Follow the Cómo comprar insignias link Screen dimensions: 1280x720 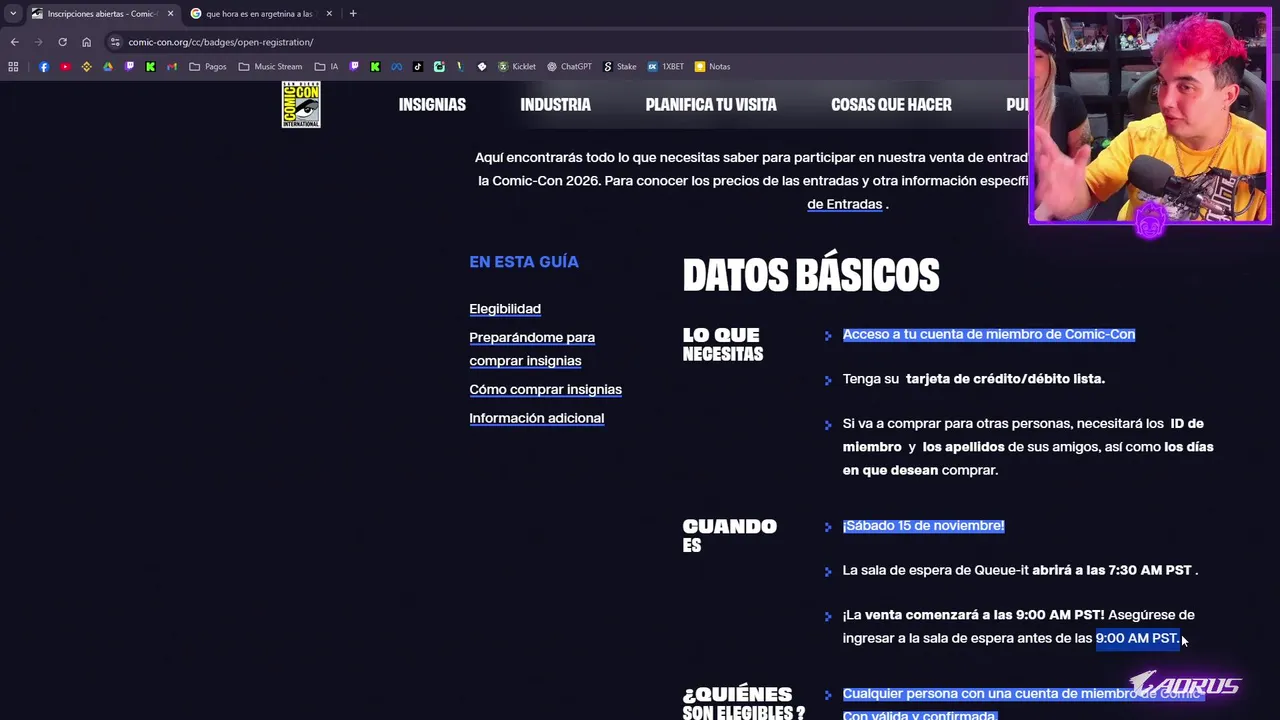(x=545, y=389)
